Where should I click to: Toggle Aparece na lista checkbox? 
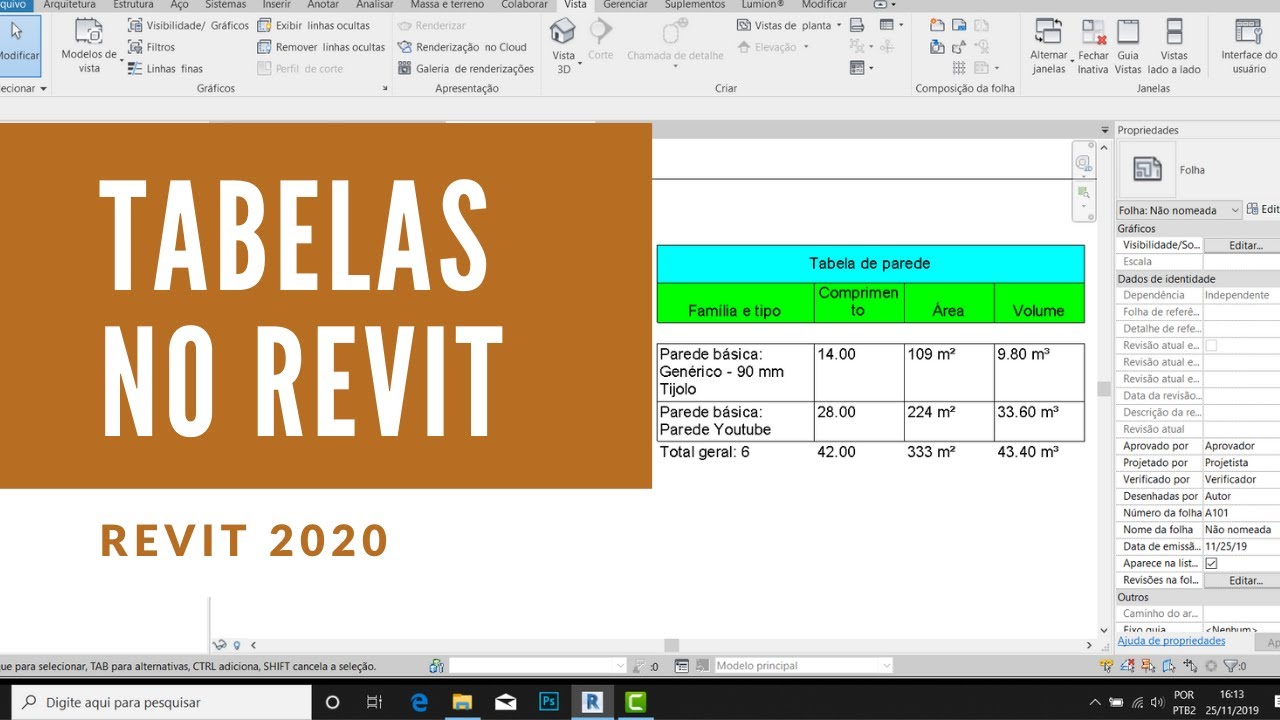click(1211, 563)
